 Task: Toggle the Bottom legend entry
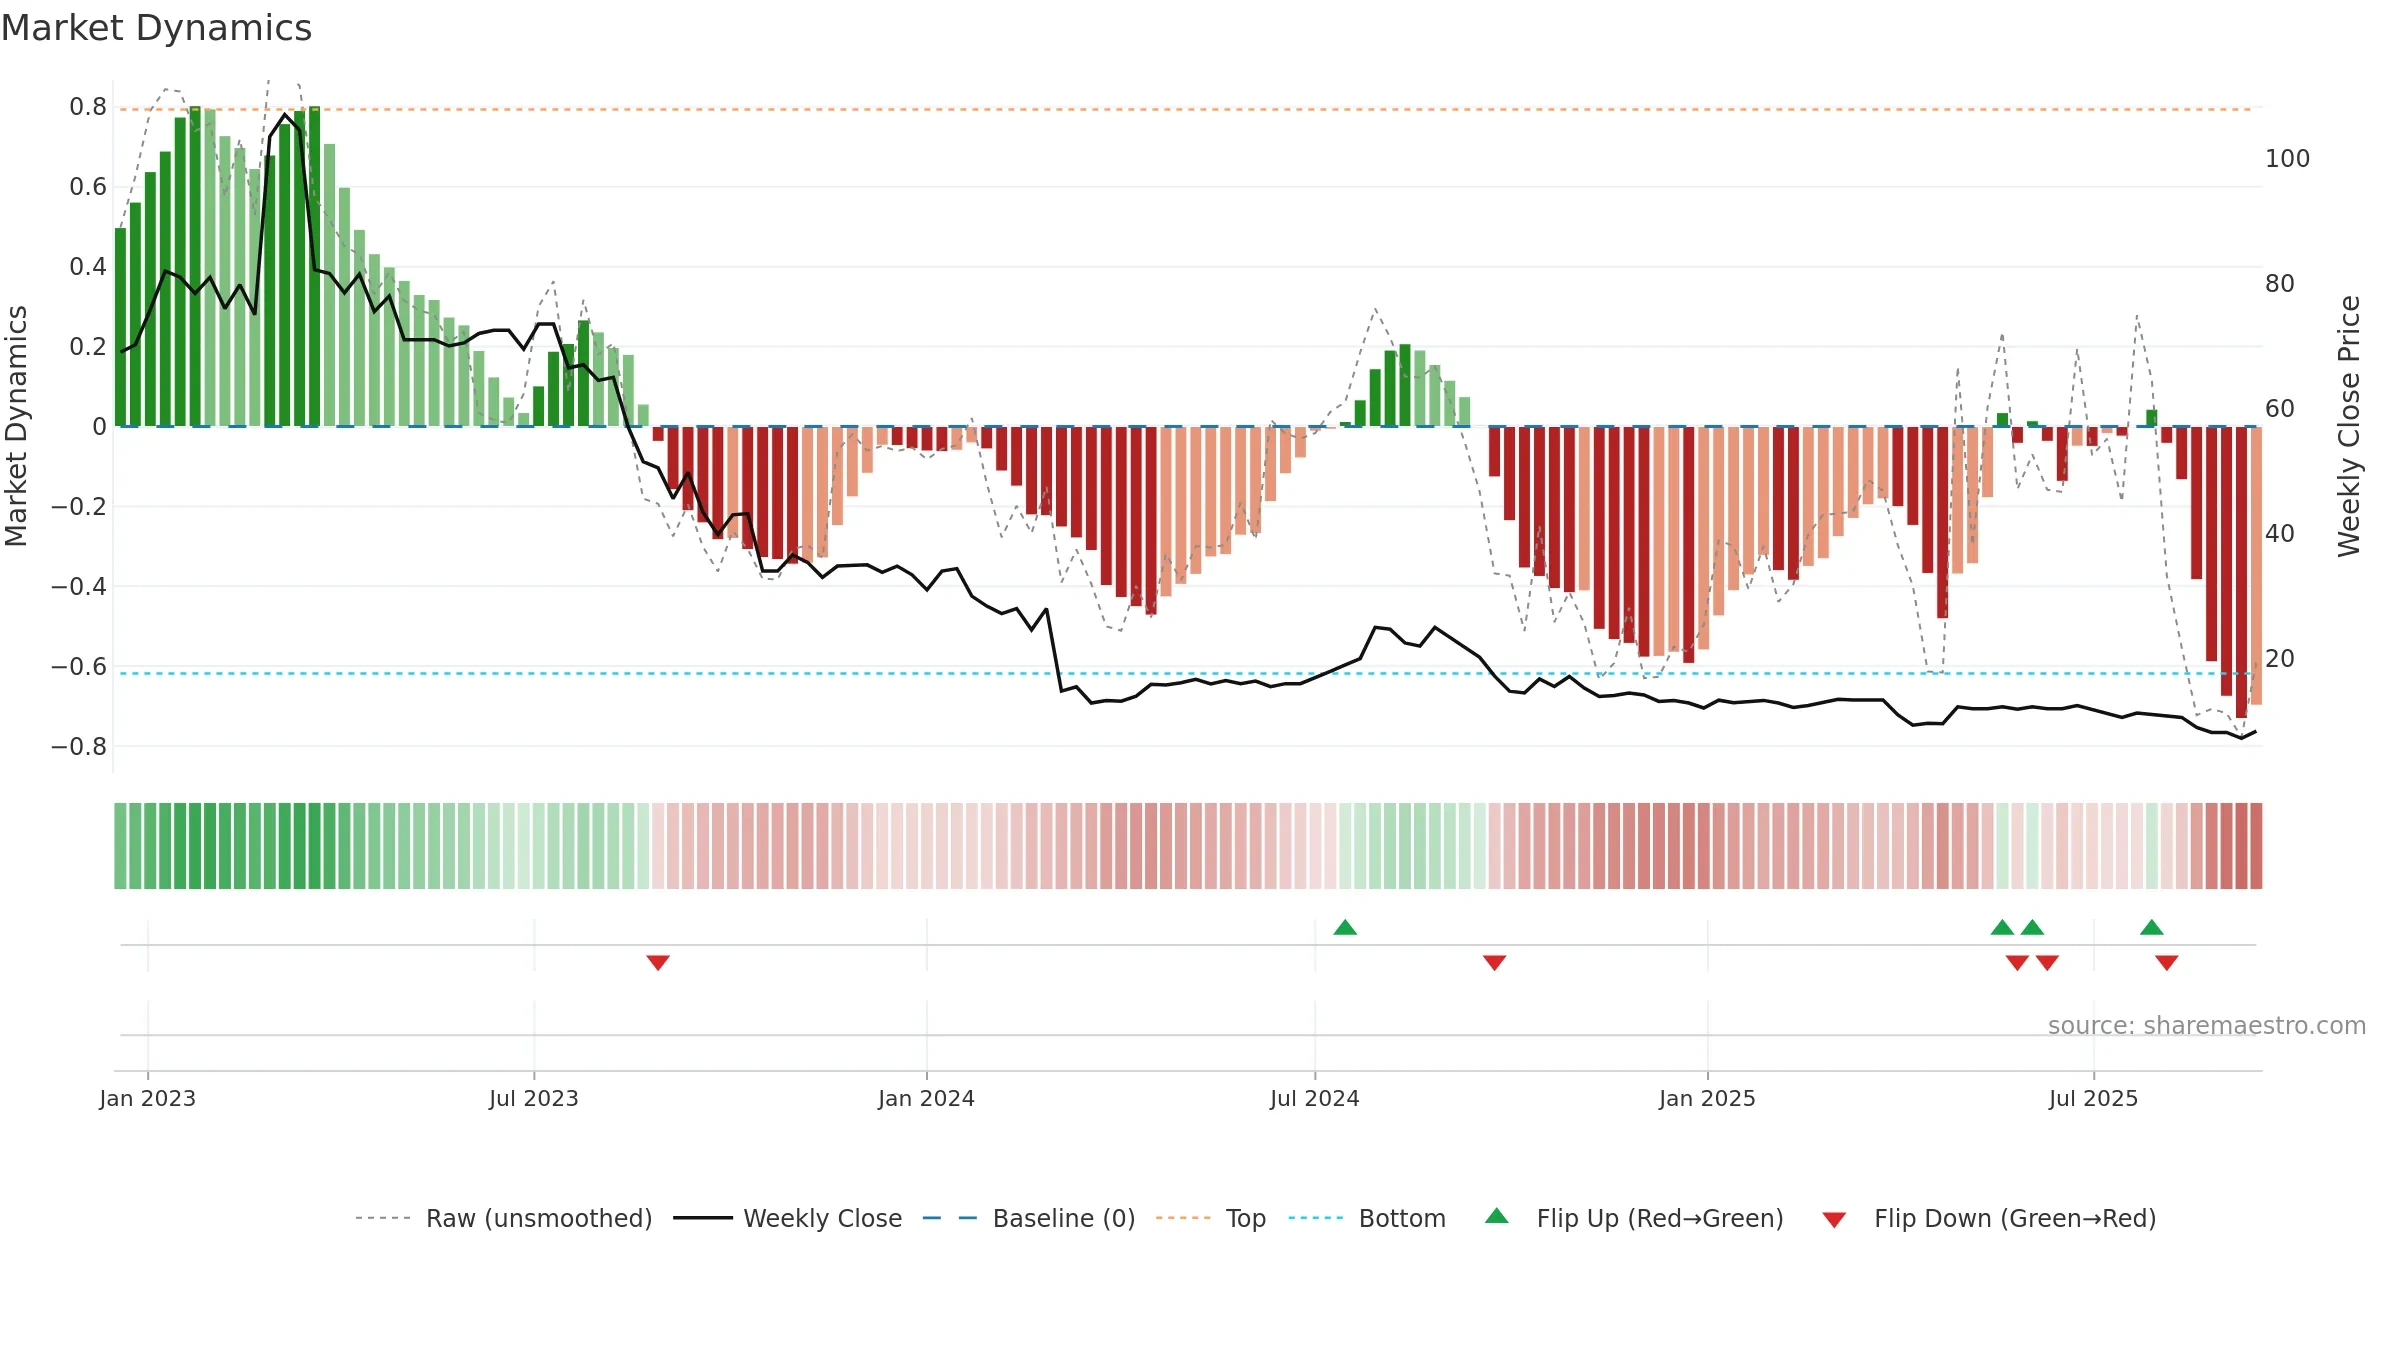click(1367, 1218)
